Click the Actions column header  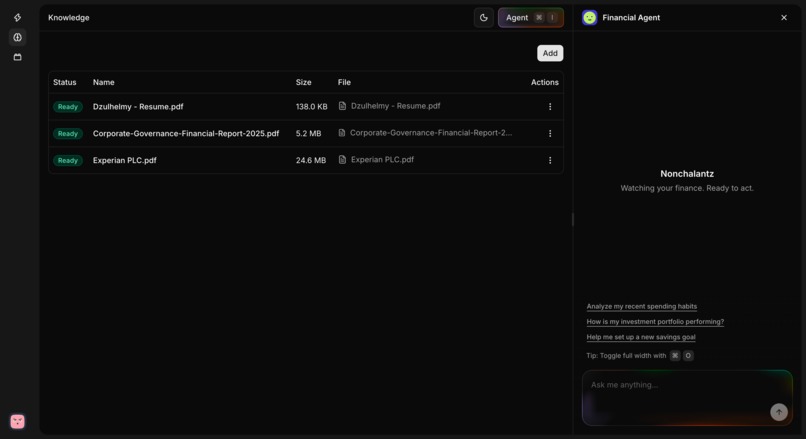(545, 82)
